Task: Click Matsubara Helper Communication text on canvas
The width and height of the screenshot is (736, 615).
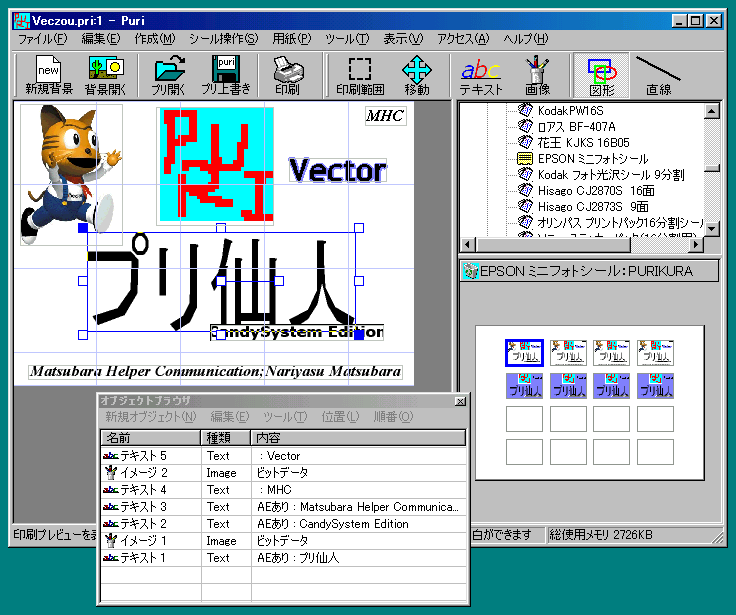Action: pos(215,371)
